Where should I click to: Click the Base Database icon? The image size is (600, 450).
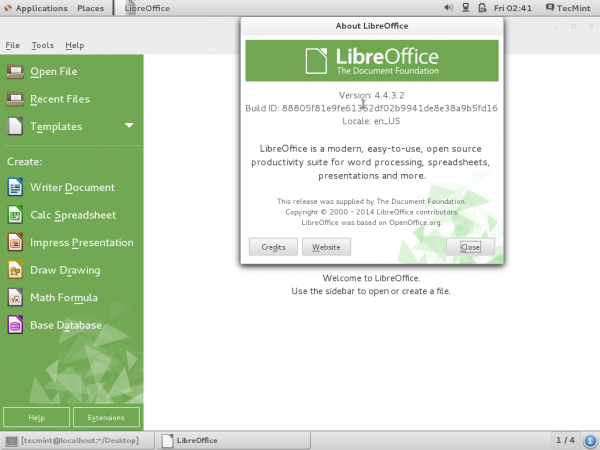coord(15,325)
